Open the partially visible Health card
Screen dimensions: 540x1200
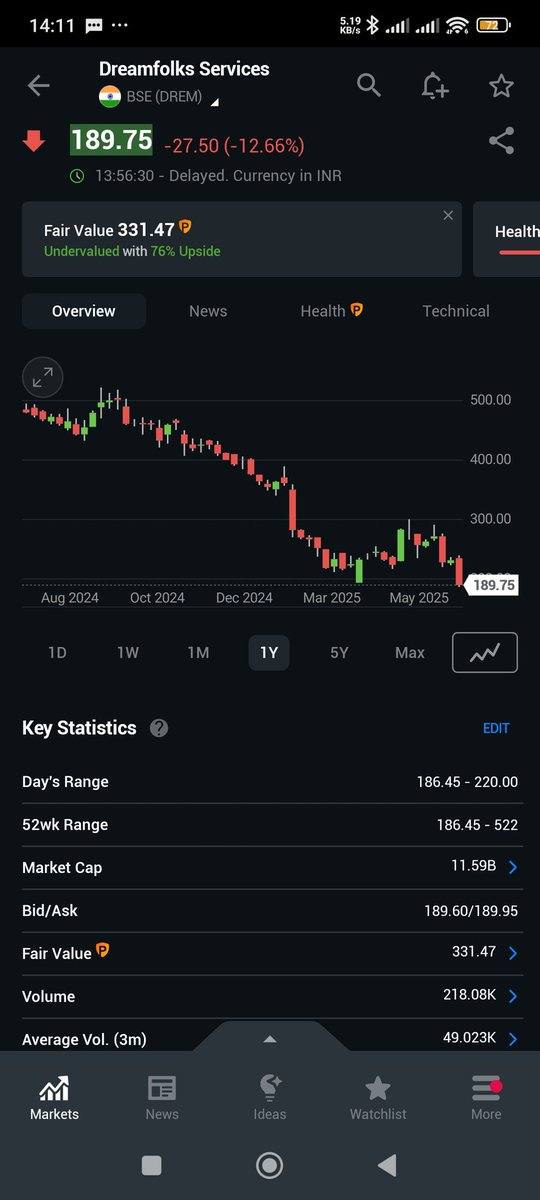point(507,239)
